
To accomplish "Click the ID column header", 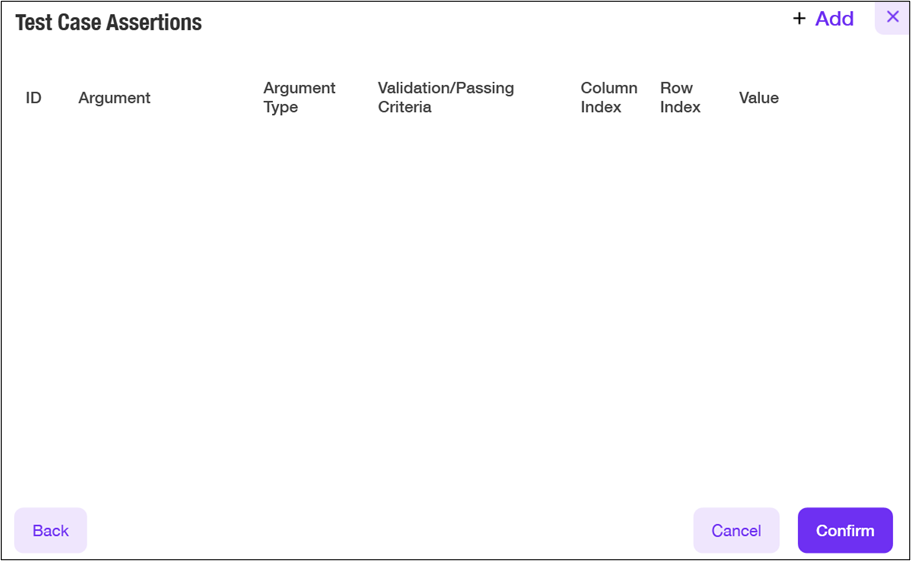I will (34, 98).
